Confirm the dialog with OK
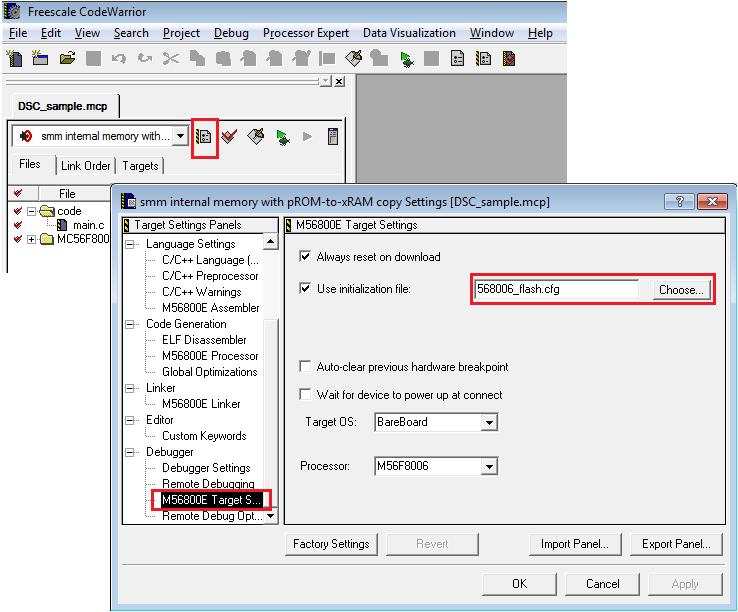738x612 pixels. [520, 584]
